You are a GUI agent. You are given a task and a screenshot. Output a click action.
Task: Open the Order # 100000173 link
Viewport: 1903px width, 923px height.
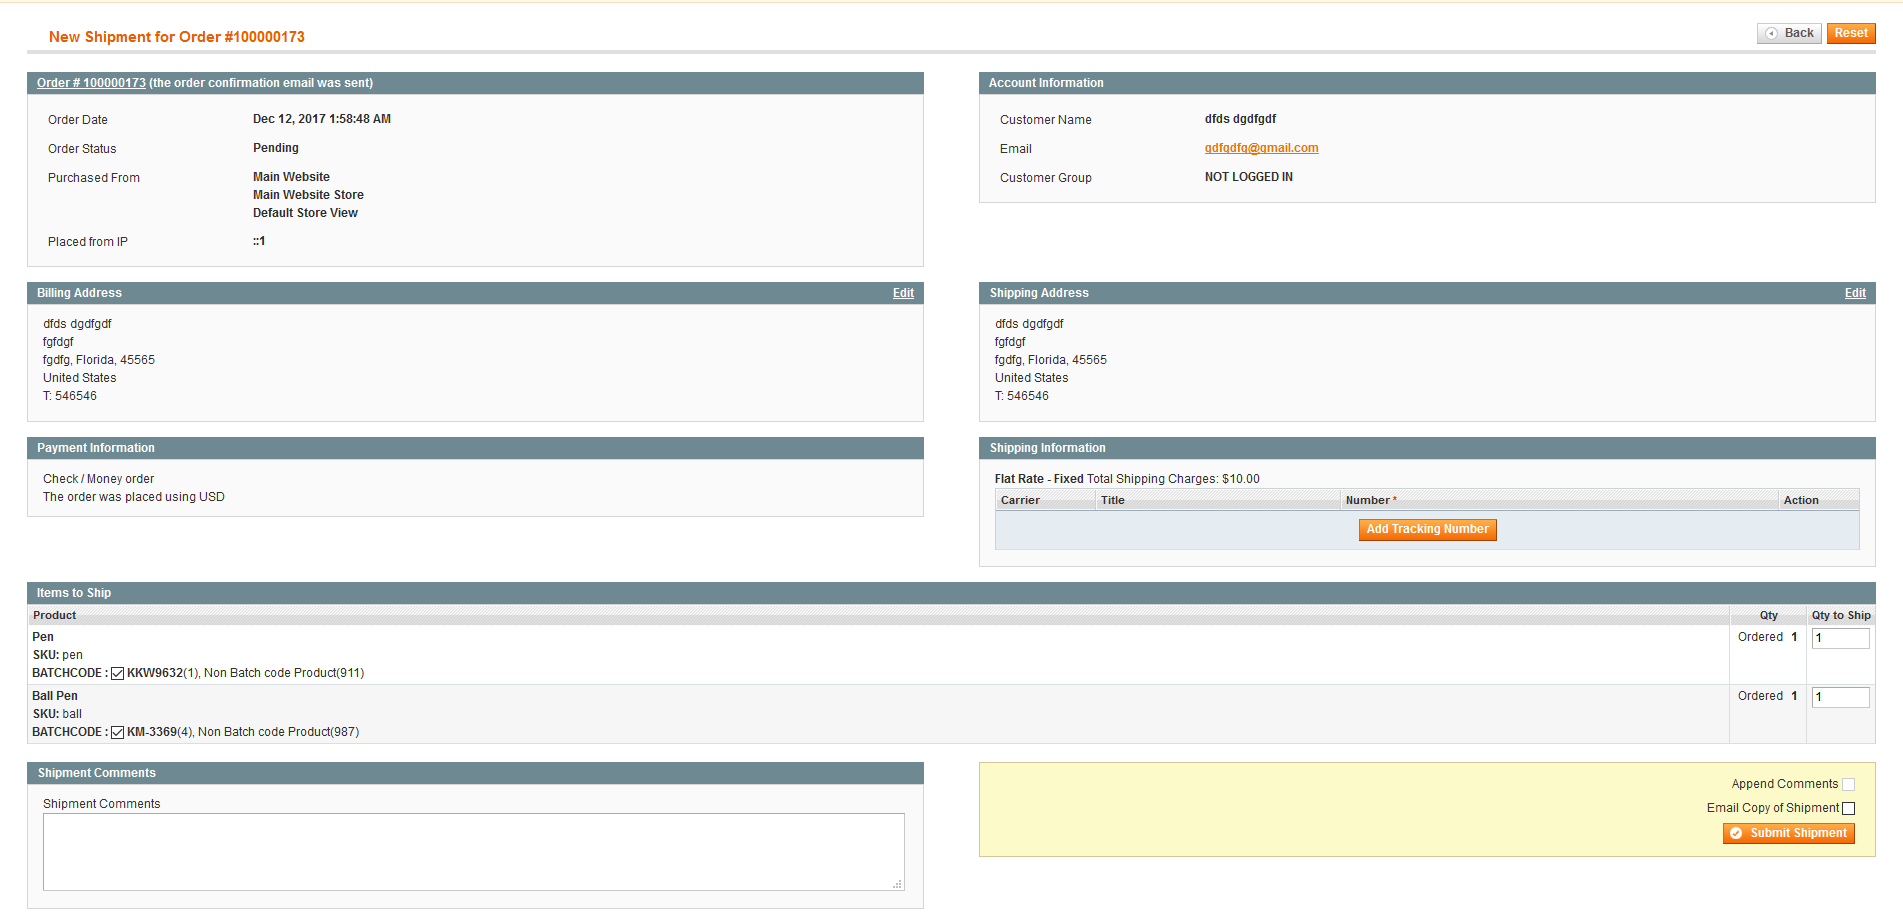(91, 83)
